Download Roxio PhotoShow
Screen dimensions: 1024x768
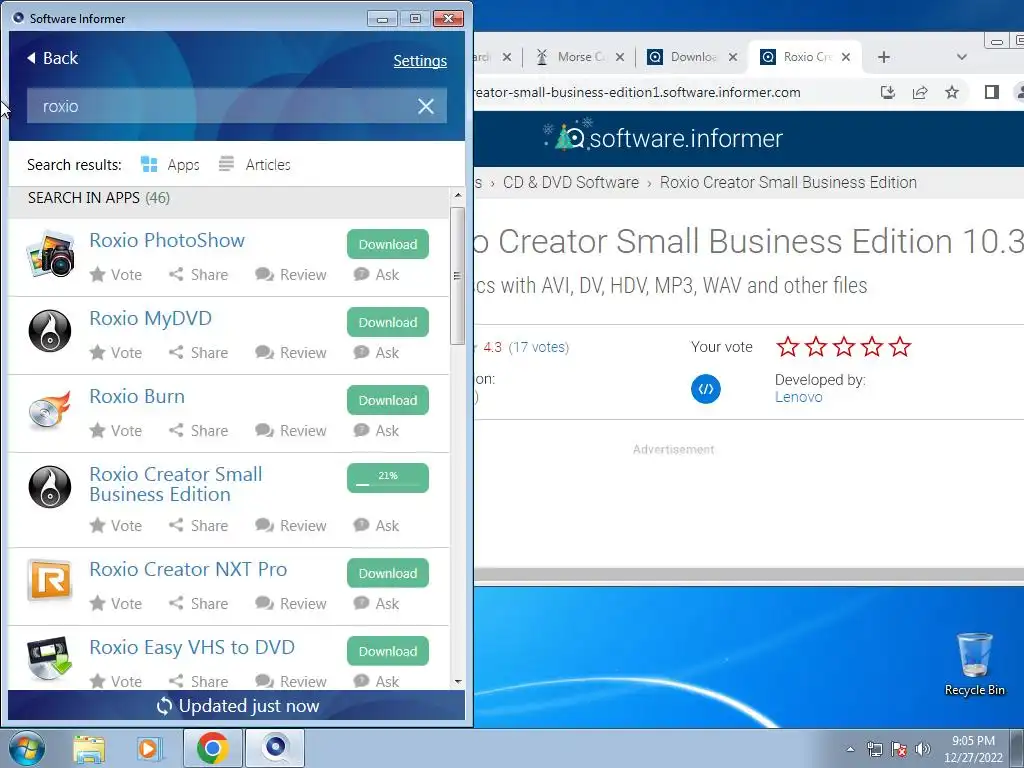[388, 244]
